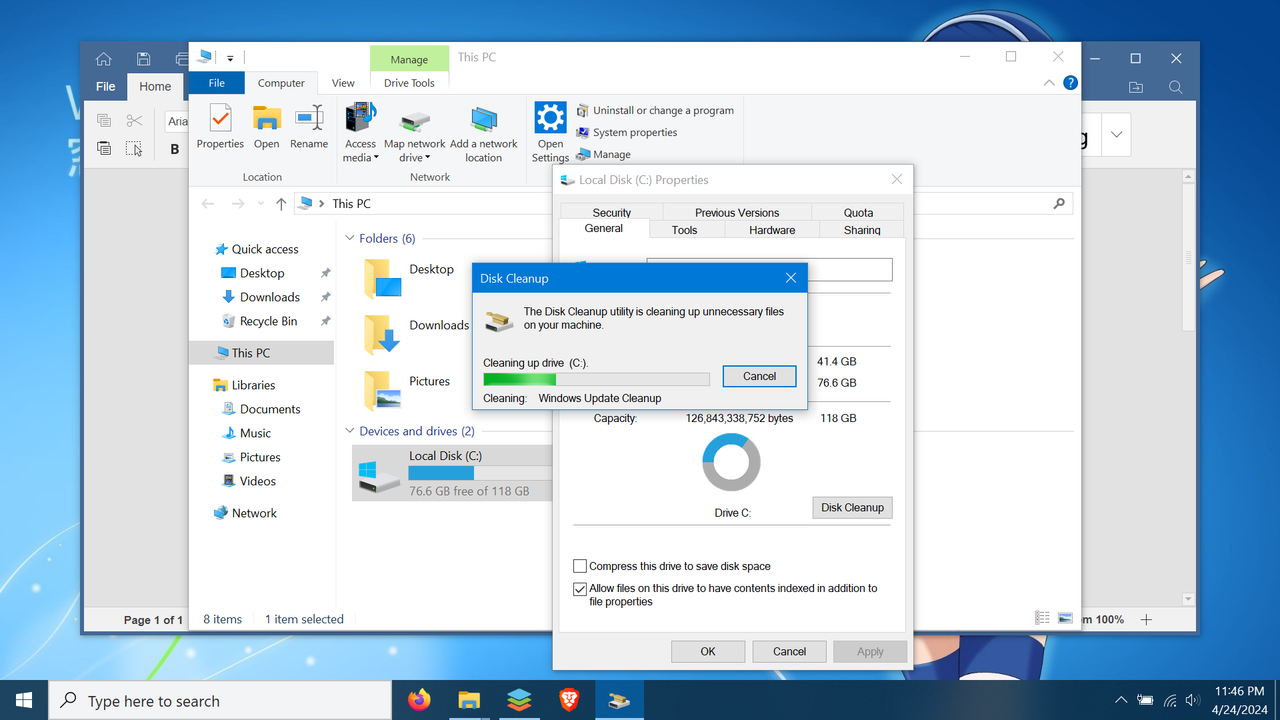The image size is (1280, 720).
Task: Open the Security tab in Properties
Action: pyautogui.click(x=612, y=212)
